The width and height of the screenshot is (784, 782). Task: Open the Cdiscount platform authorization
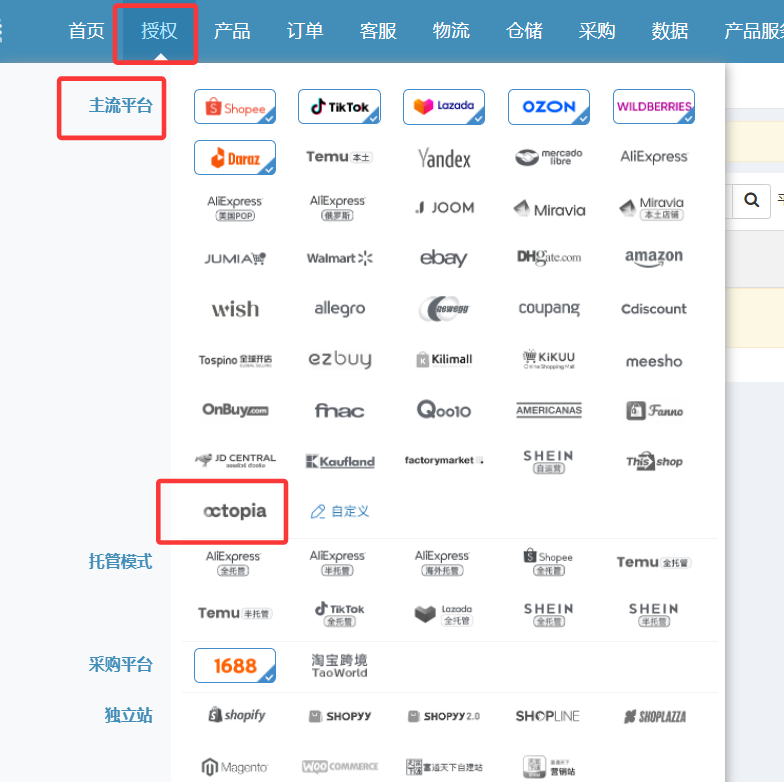tap(654, 309)
